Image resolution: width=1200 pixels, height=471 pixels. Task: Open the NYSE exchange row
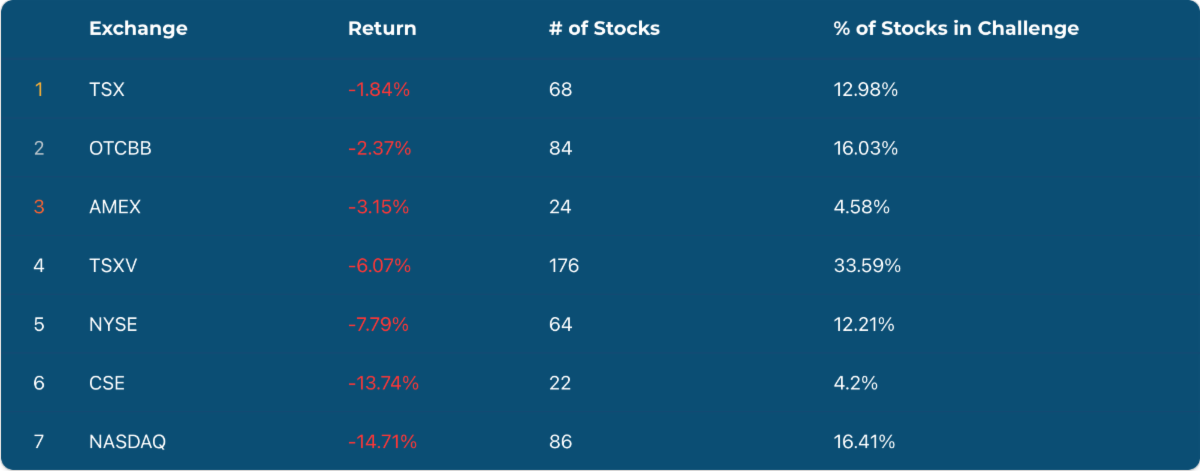113,324
